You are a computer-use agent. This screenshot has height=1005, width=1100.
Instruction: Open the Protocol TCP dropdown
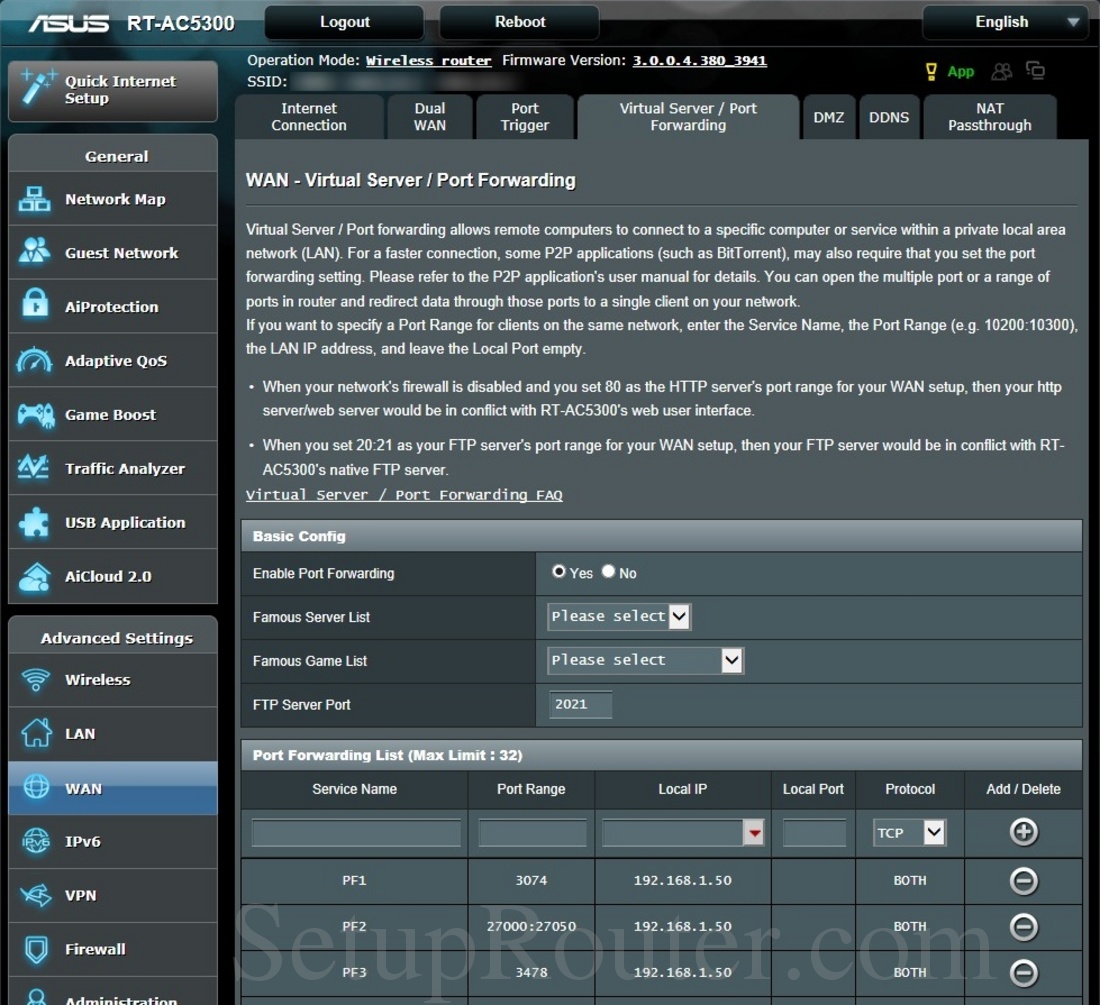910,832
